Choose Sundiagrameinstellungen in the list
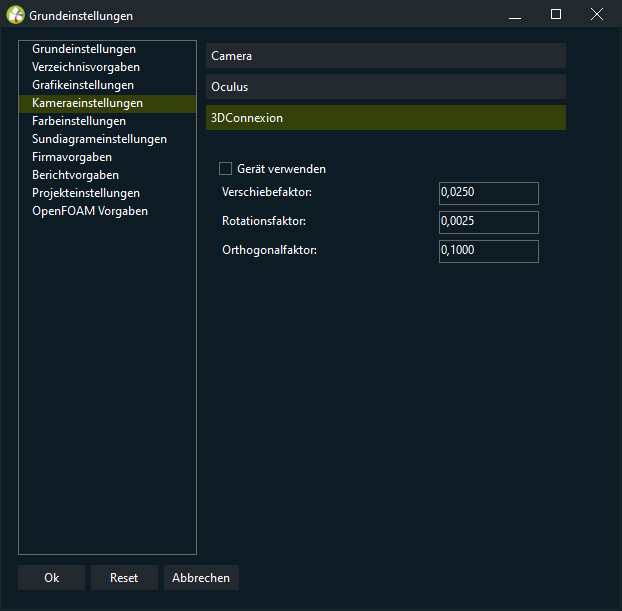Image resolution: width=622 pixels, height=611 pixels. pyautogui.click(x=107, y=139)
